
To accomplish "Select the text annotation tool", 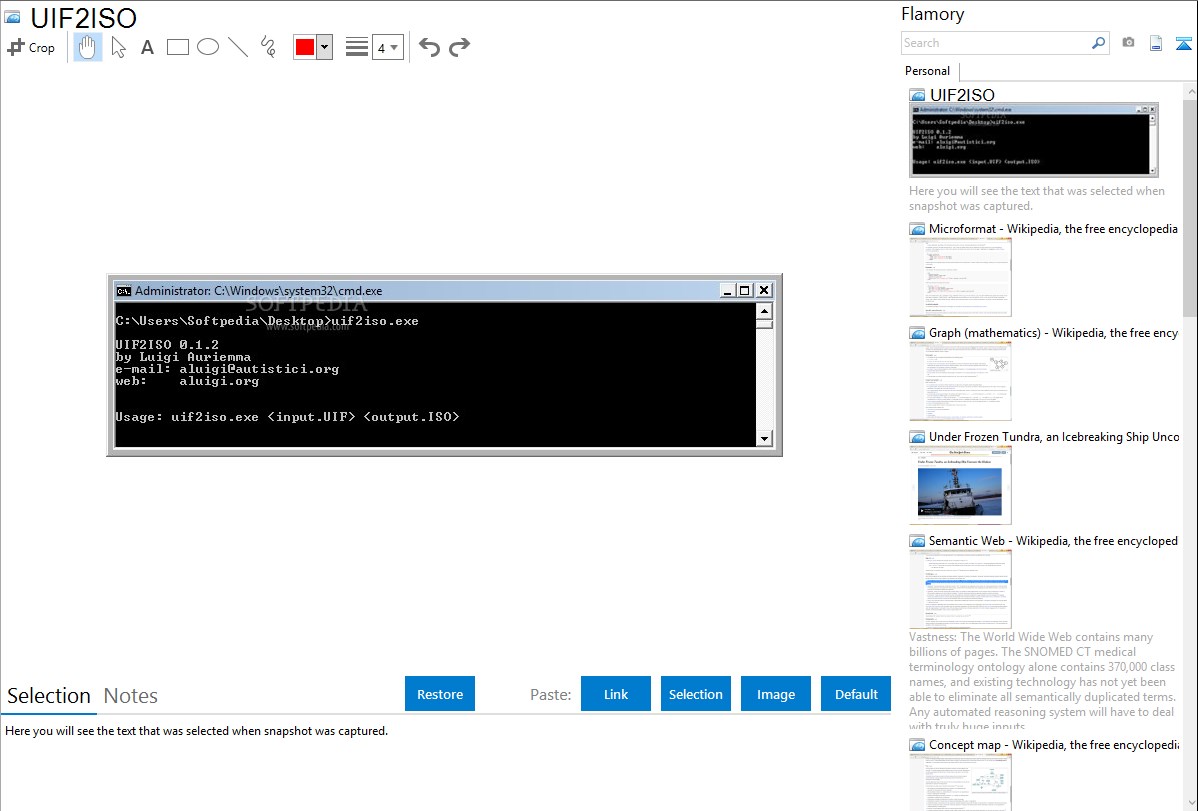I will tap(147, 47).
